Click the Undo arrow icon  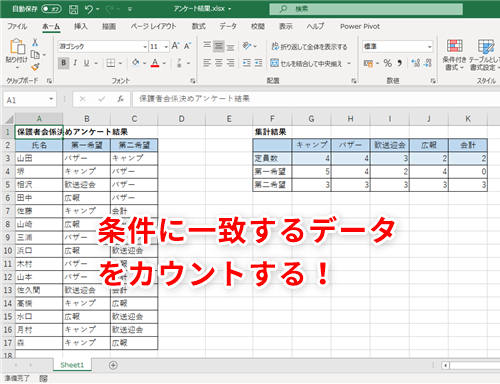pos(89,9)
